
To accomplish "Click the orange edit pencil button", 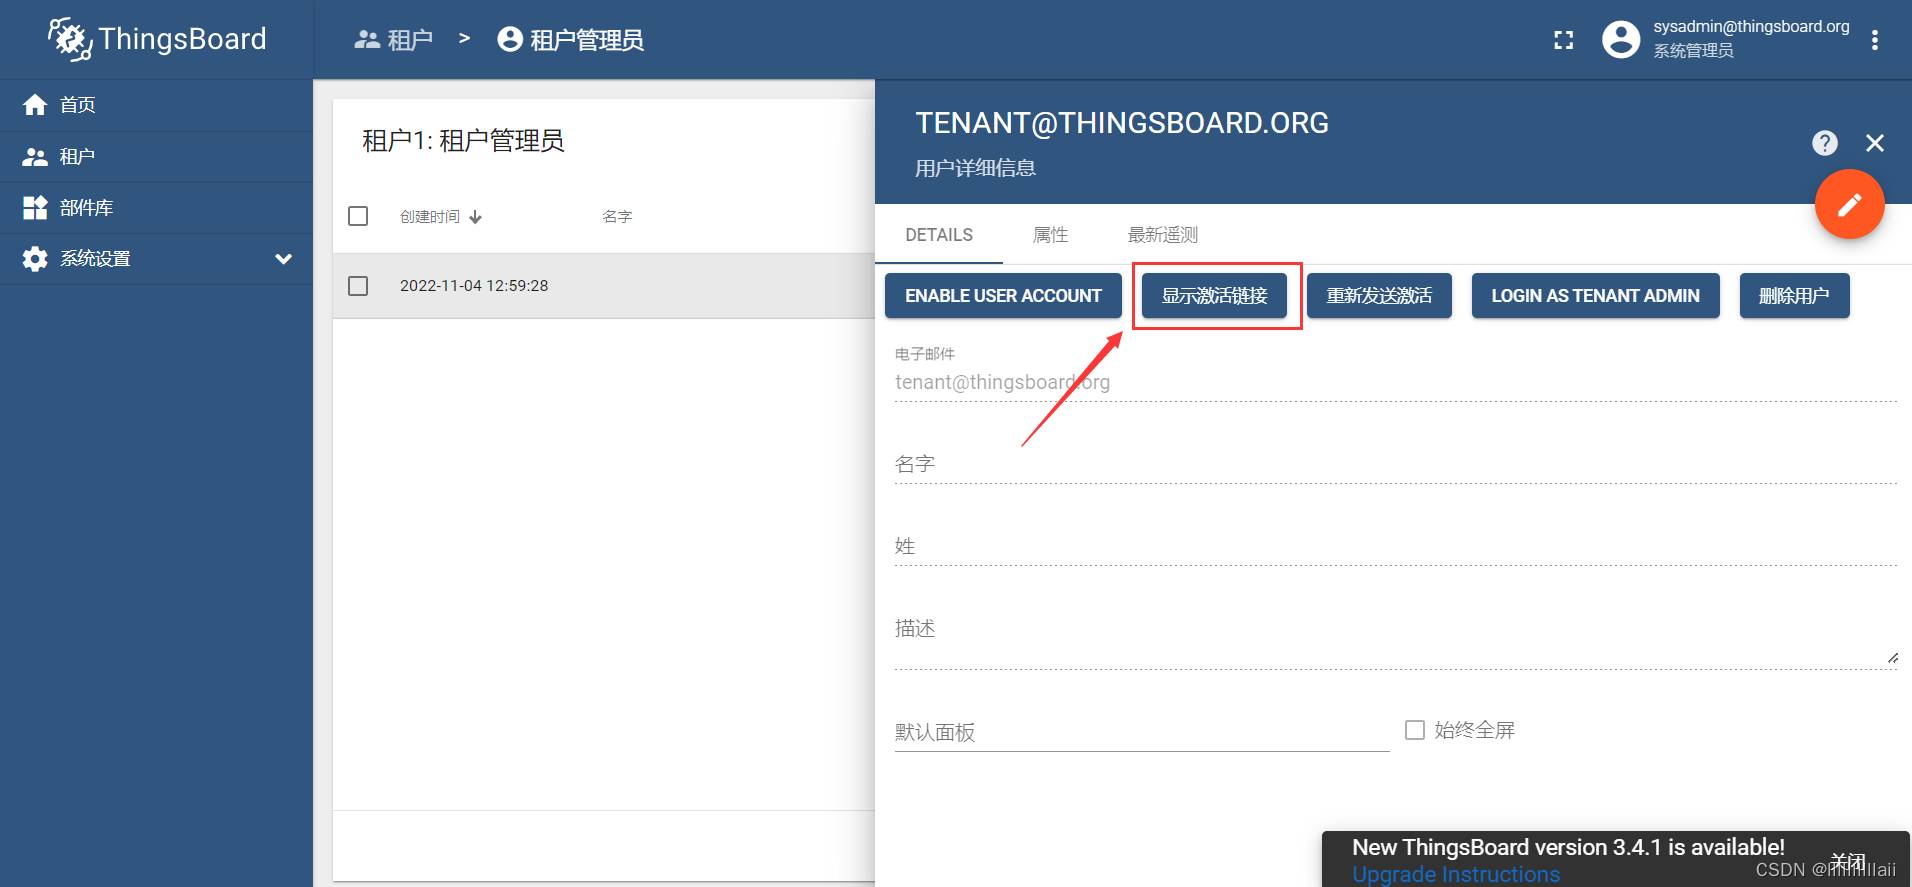I will (1850, 204).
